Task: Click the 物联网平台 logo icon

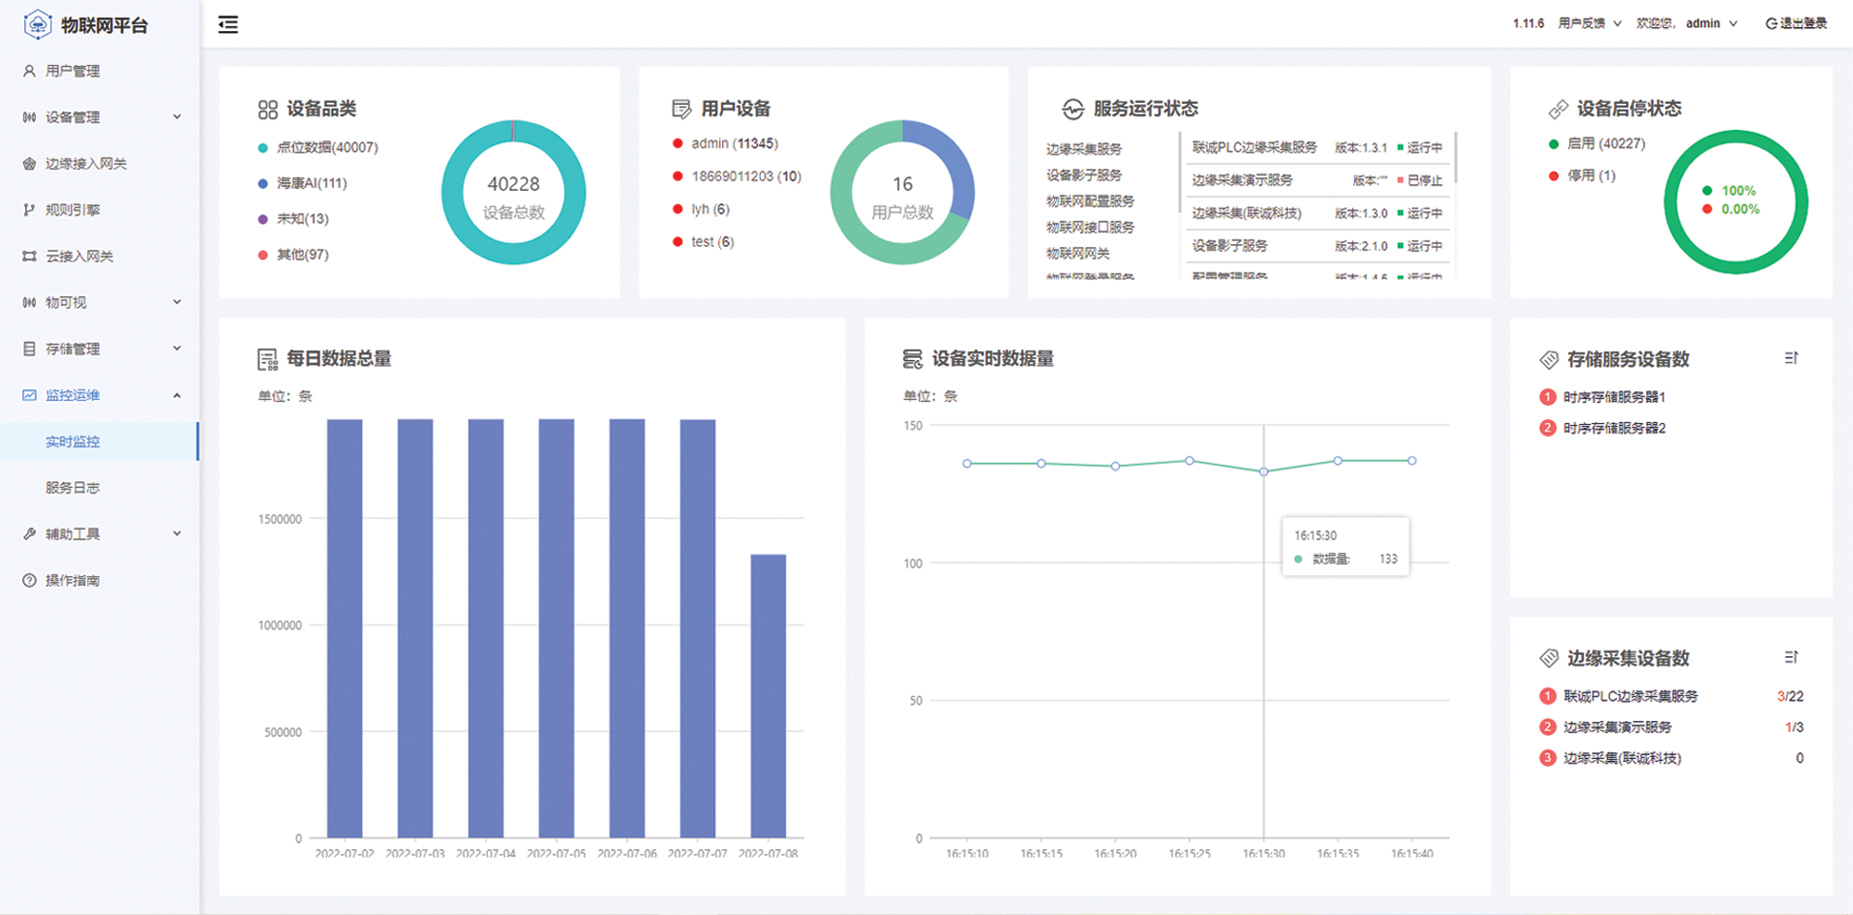Action: tap(37, 25)
